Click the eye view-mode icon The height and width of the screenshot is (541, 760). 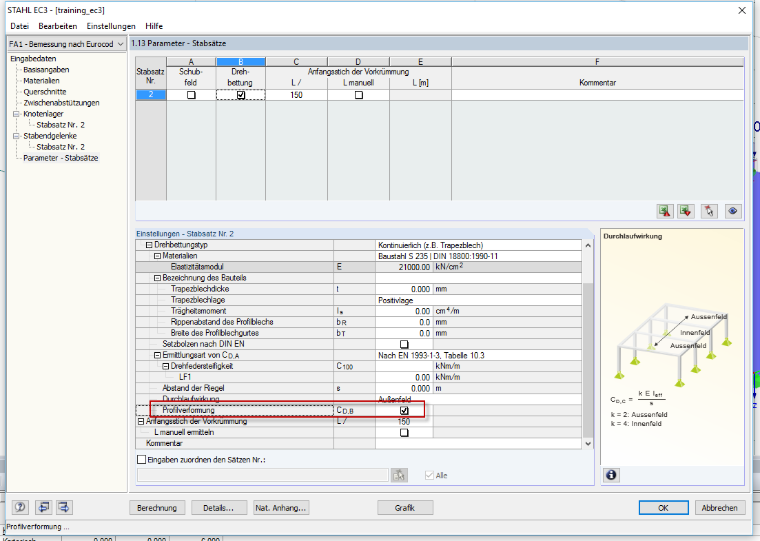[732, 211]
